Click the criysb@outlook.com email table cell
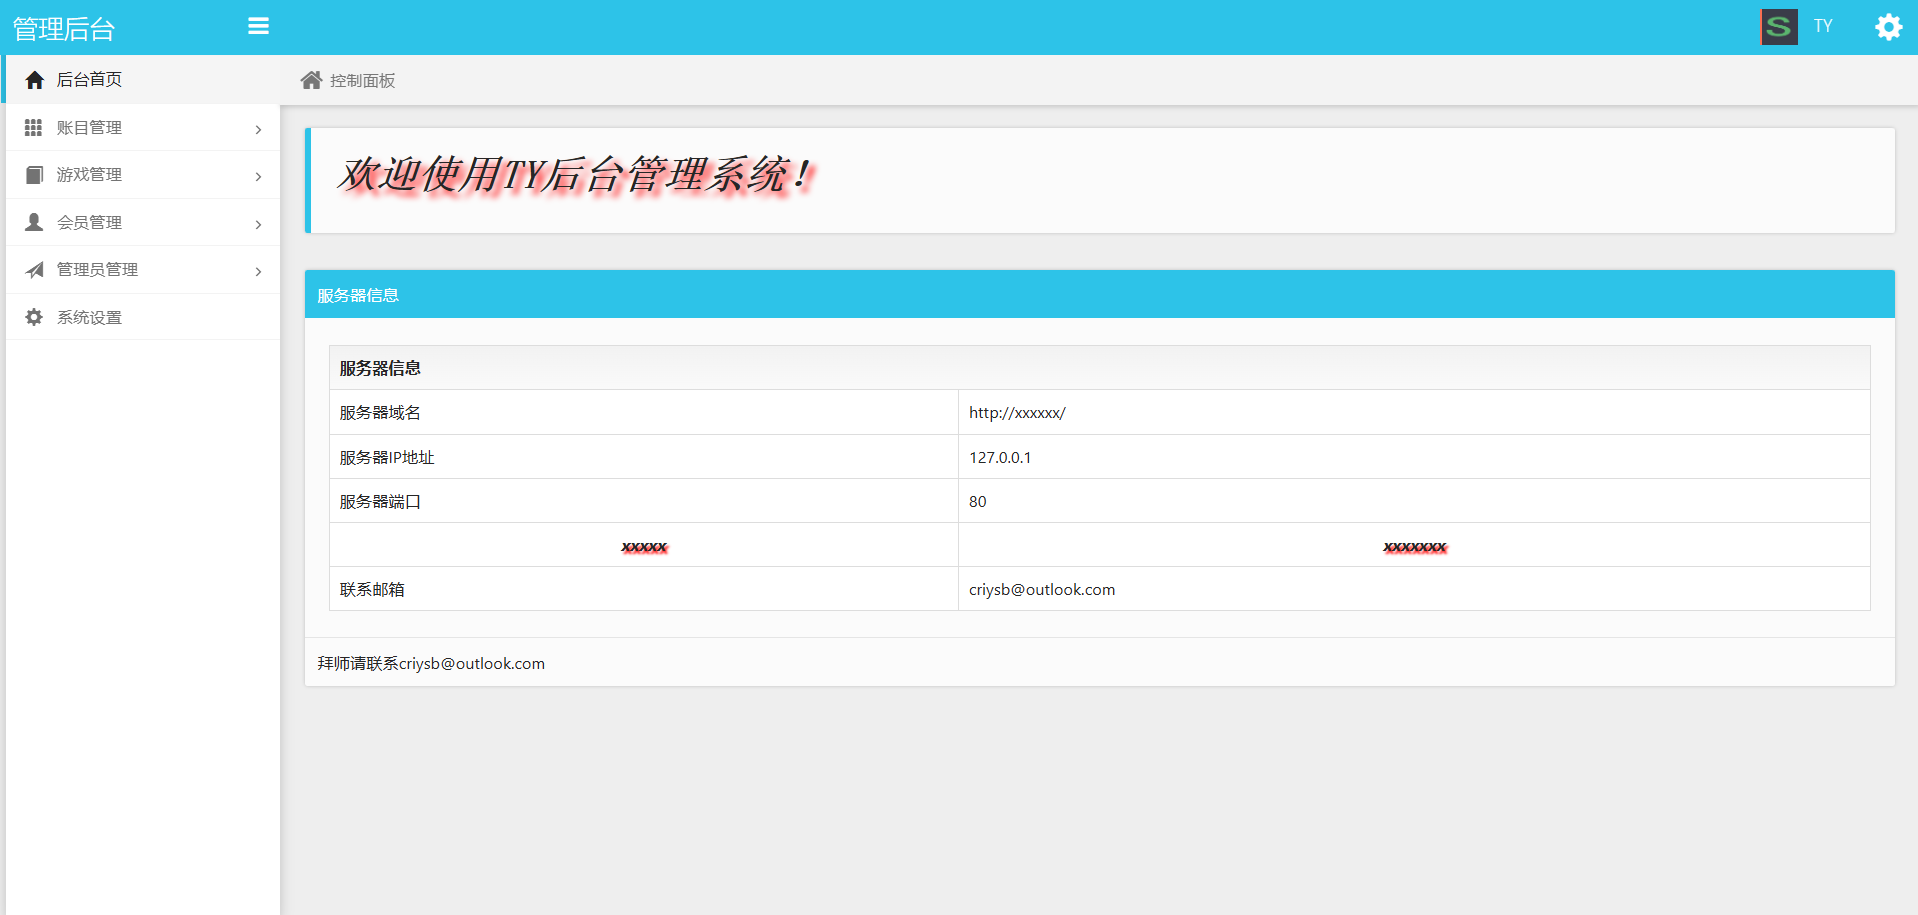 tap(1041, 589)
